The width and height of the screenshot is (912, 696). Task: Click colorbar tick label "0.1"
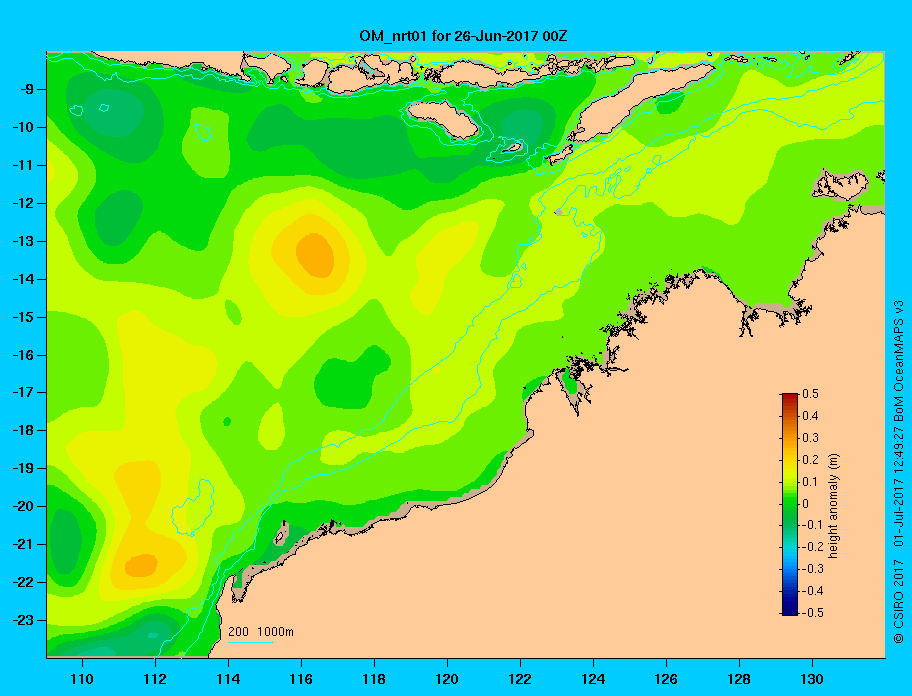(811, 481)
